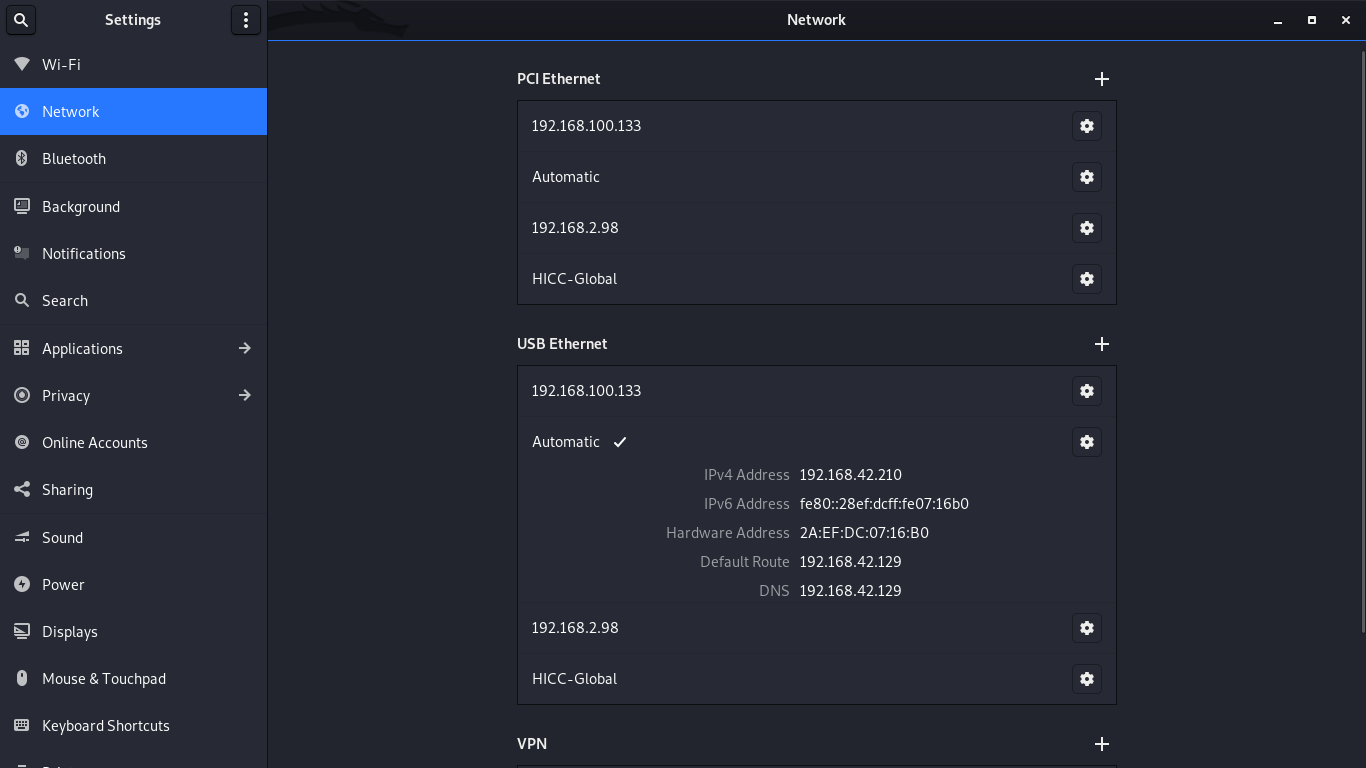This screenshot has width=1366, height=768.
Task: Click the Keyboard Shortcuts icon in sidebar
Action: tap(22, 726)
